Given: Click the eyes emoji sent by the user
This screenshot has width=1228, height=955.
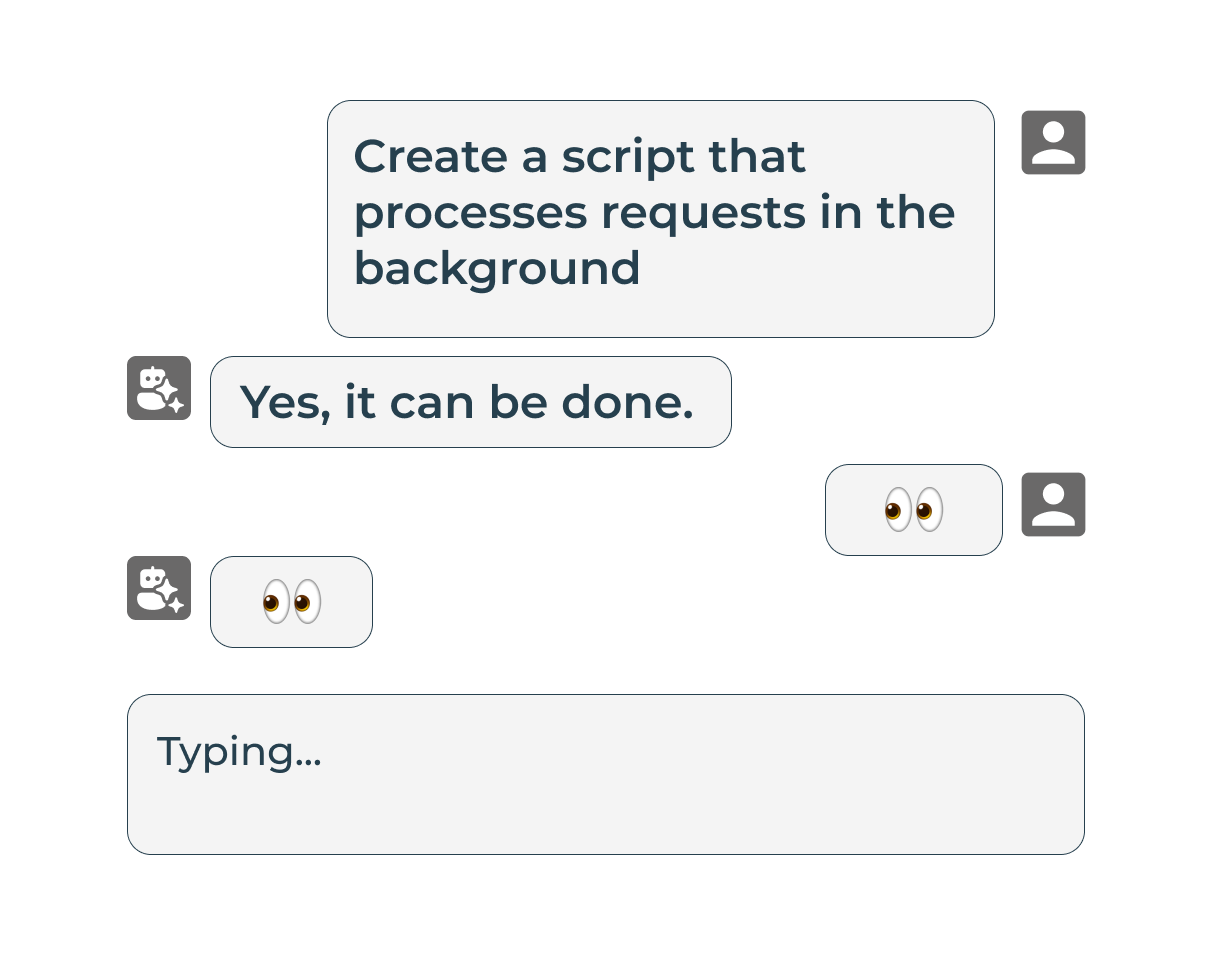Looking at the screenshot, I should [914, 510].
